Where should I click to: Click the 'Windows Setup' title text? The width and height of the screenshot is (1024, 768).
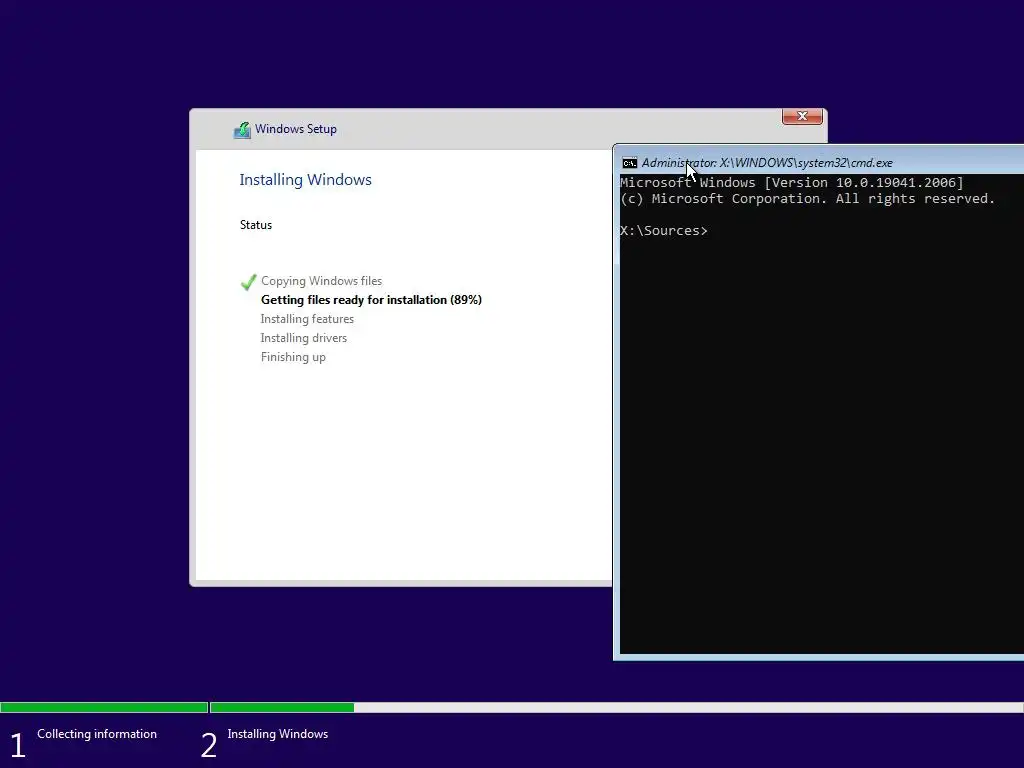coord(296,129)
